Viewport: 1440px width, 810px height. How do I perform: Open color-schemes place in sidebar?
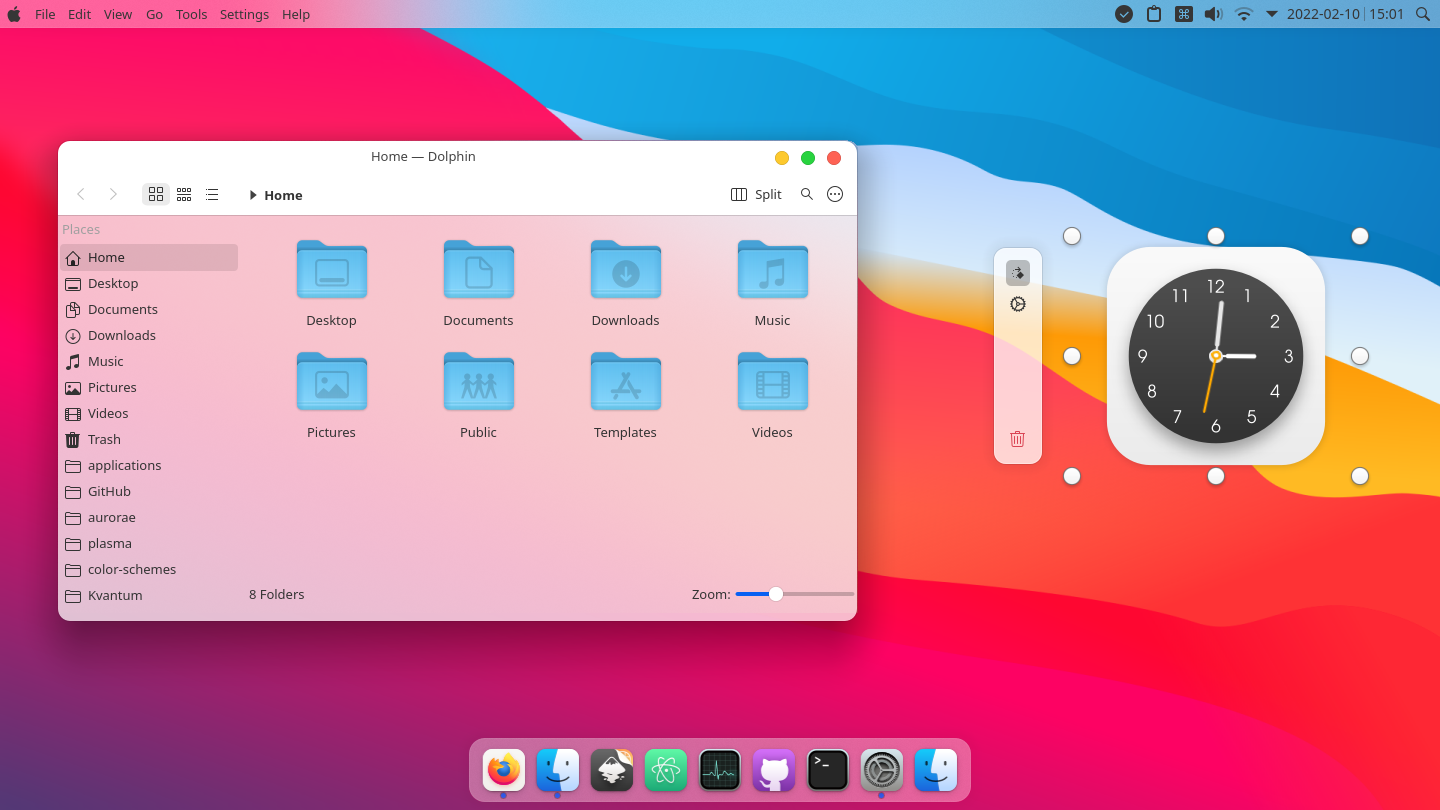point(149,569)
